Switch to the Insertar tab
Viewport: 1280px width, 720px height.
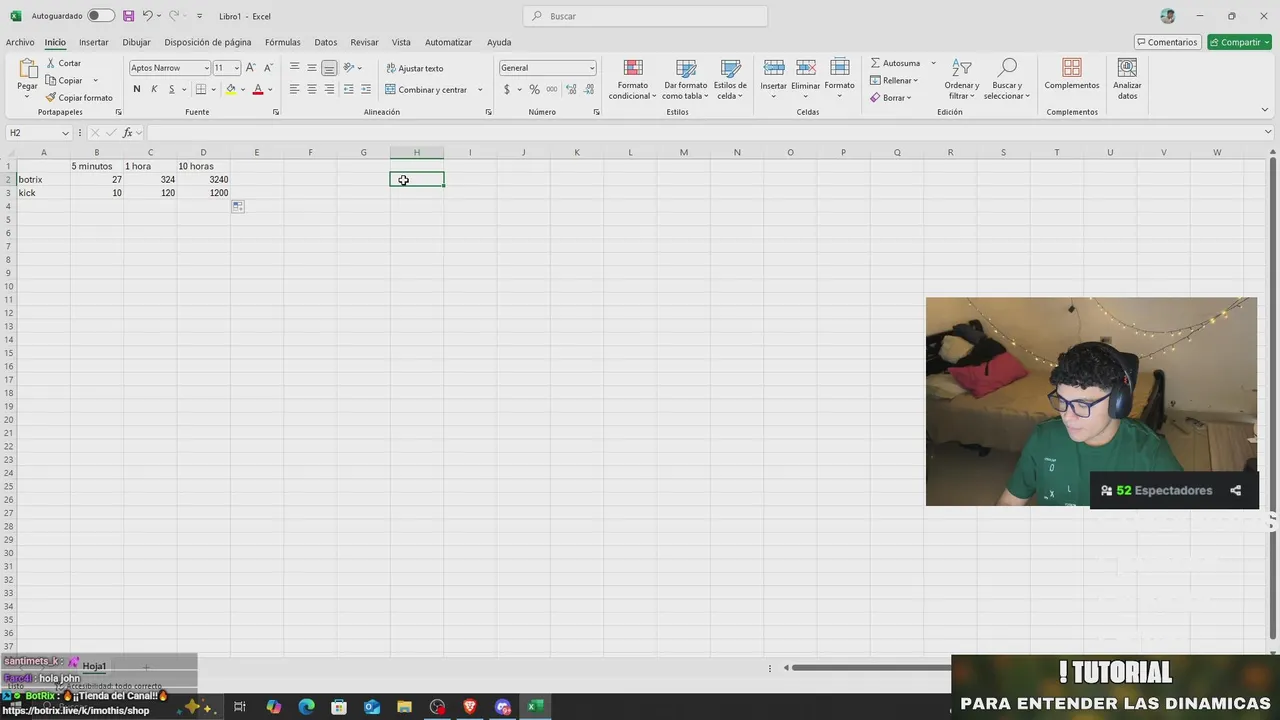[x=94, y=42]
